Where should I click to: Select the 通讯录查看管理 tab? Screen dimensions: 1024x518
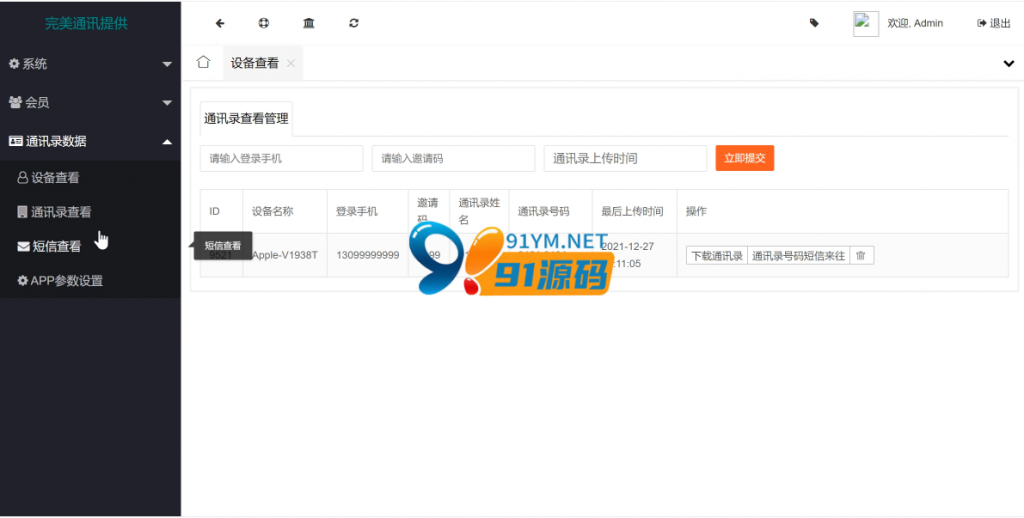246,119
